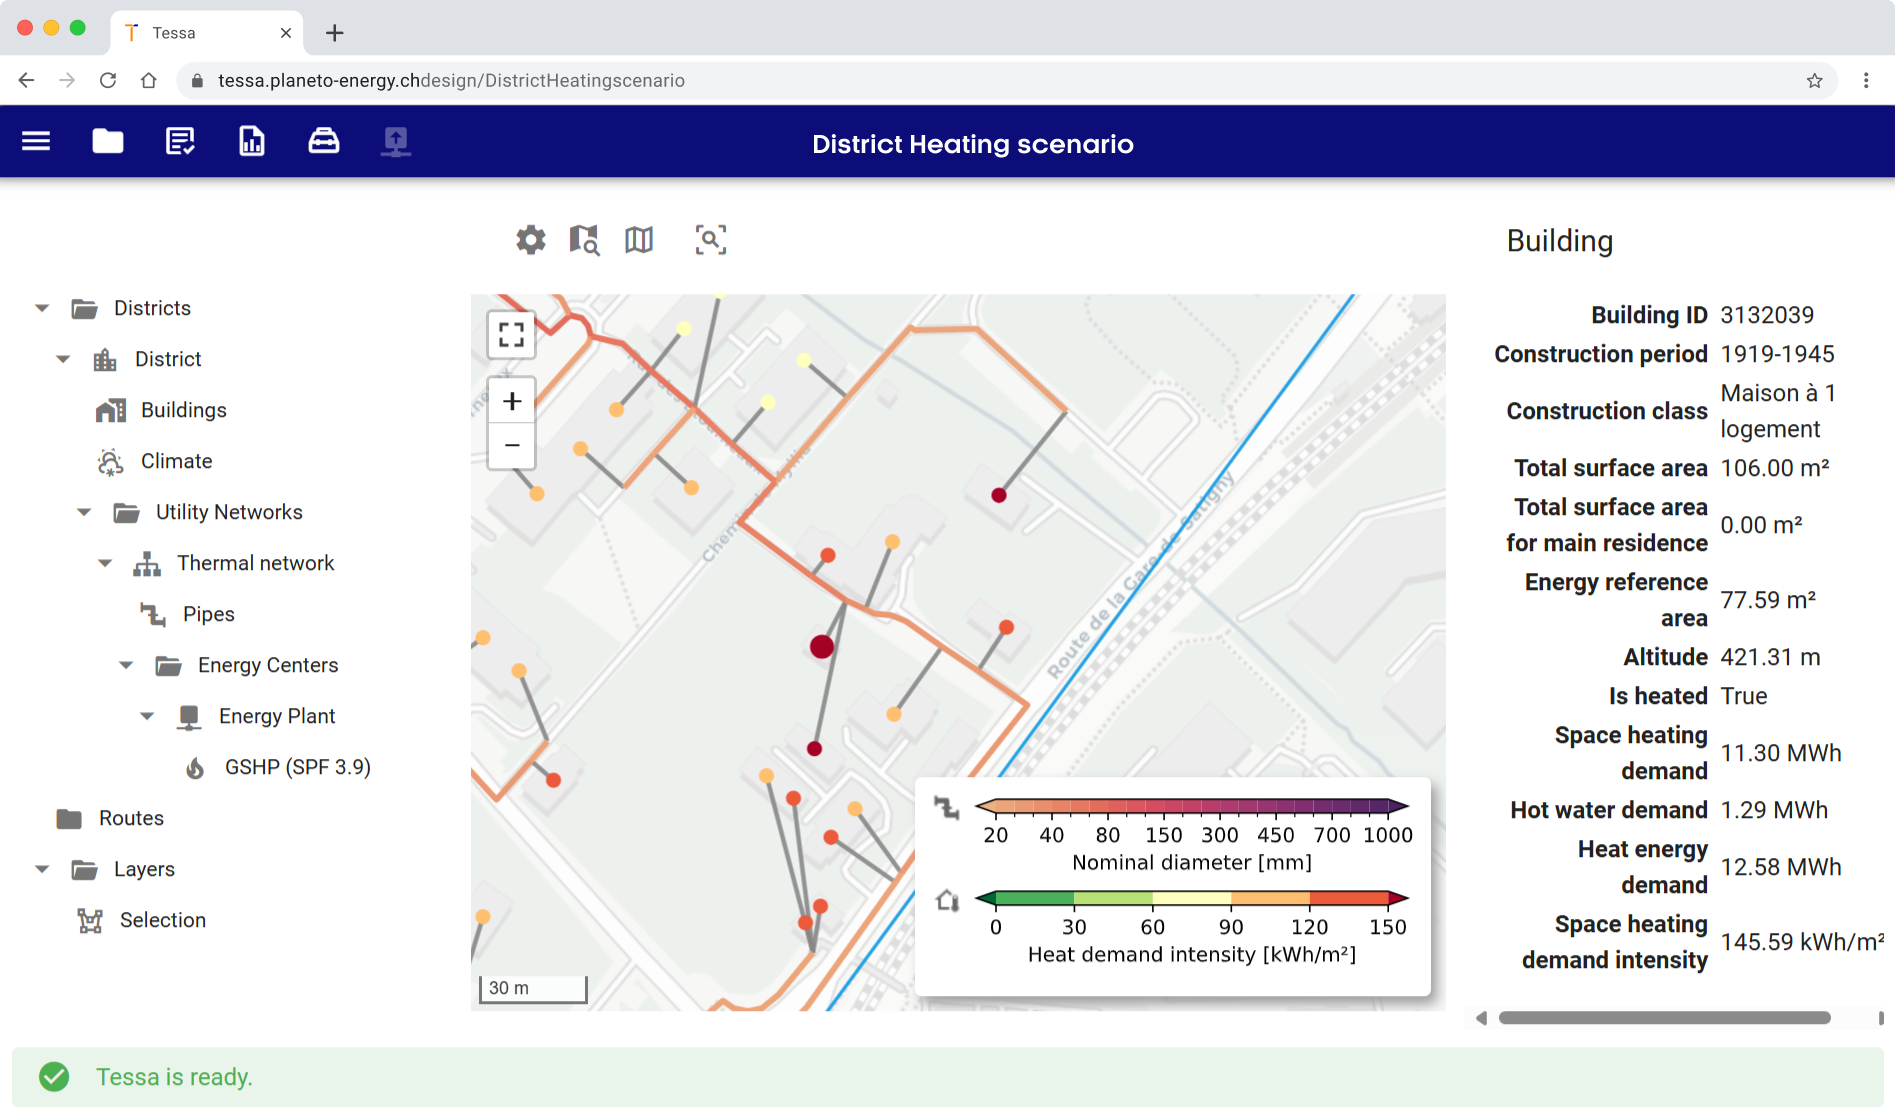Open the Routes folder
The image size is (1895, 1115).
(x=131, y=818)
